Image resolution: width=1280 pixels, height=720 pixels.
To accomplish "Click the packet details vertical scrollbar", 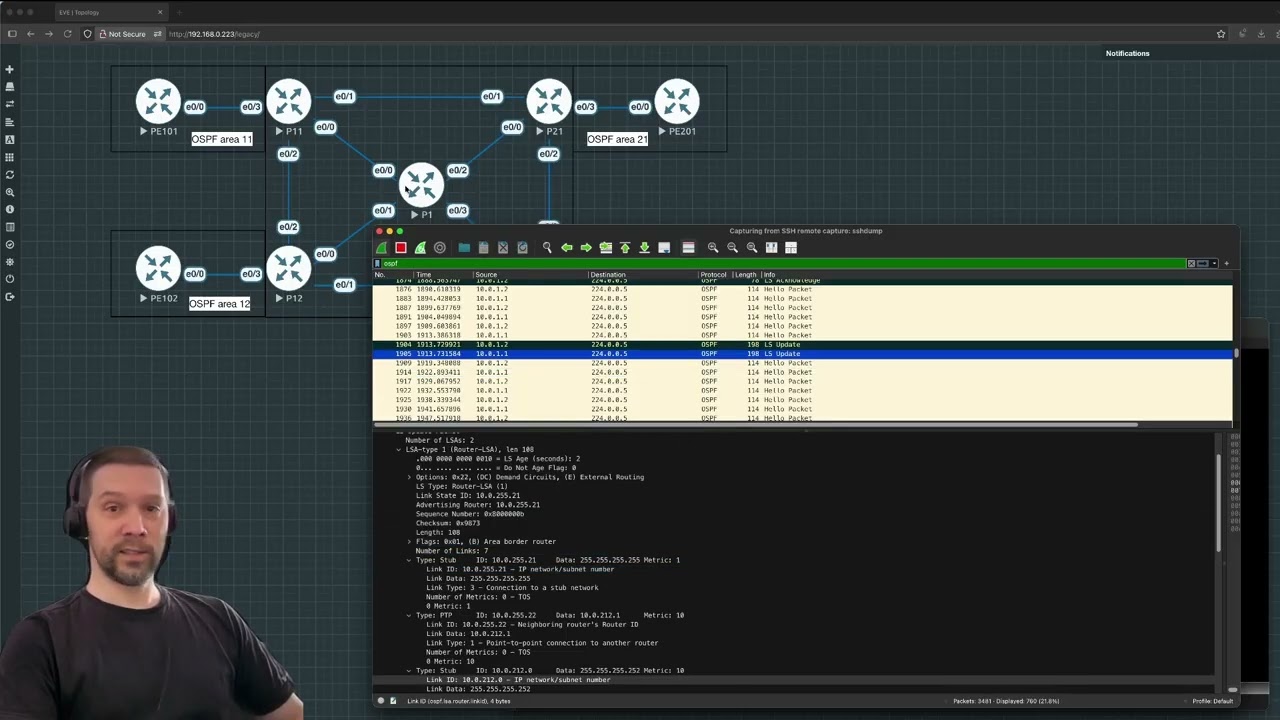I will pos(1218,503).
